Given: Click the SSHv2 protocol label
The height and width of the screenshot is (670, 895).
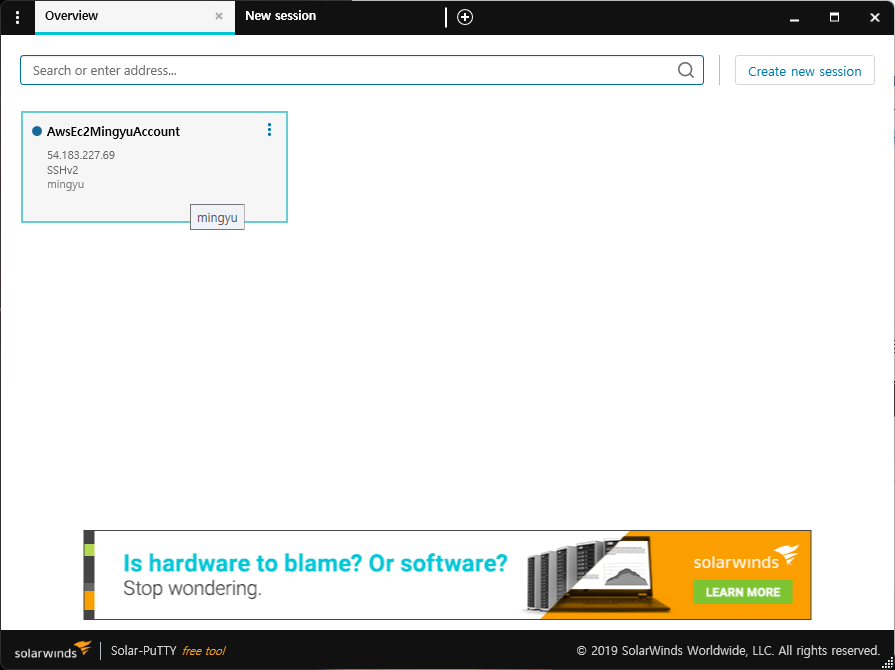Looking at the screenshot, I should (63, 170).
